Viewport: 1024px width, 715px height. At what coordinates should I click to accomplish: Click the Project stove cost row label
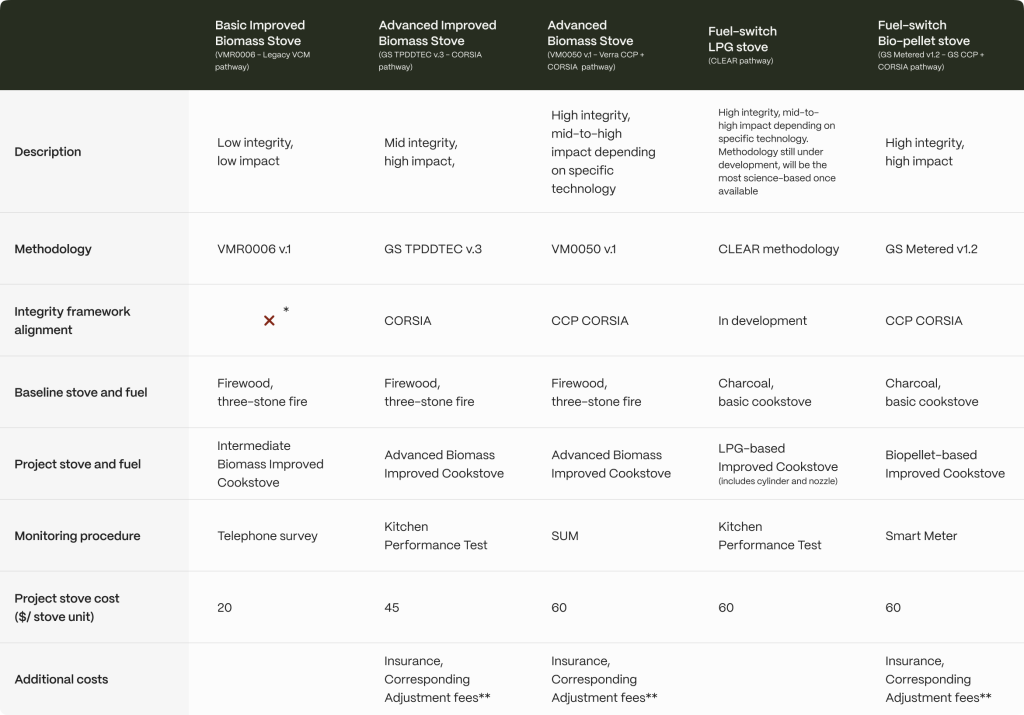[x=67, y=607]
